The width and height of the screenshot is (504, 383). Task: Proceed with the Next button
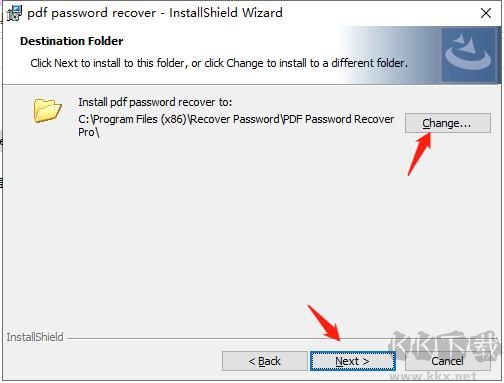353,361
